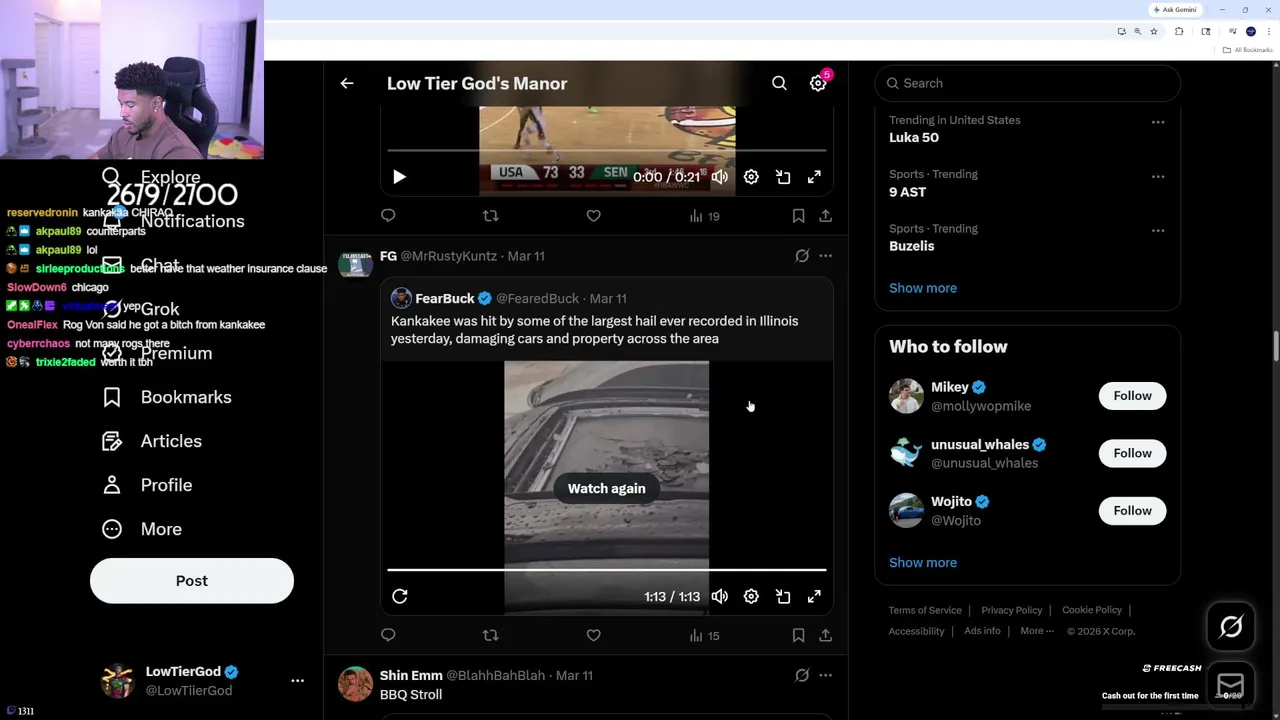Image resolution: width=1280 pixels, height=720 pixels.
Task: Open Bookmarks in the sidebar
Action: pyautogui.click(x=167, y=397)
